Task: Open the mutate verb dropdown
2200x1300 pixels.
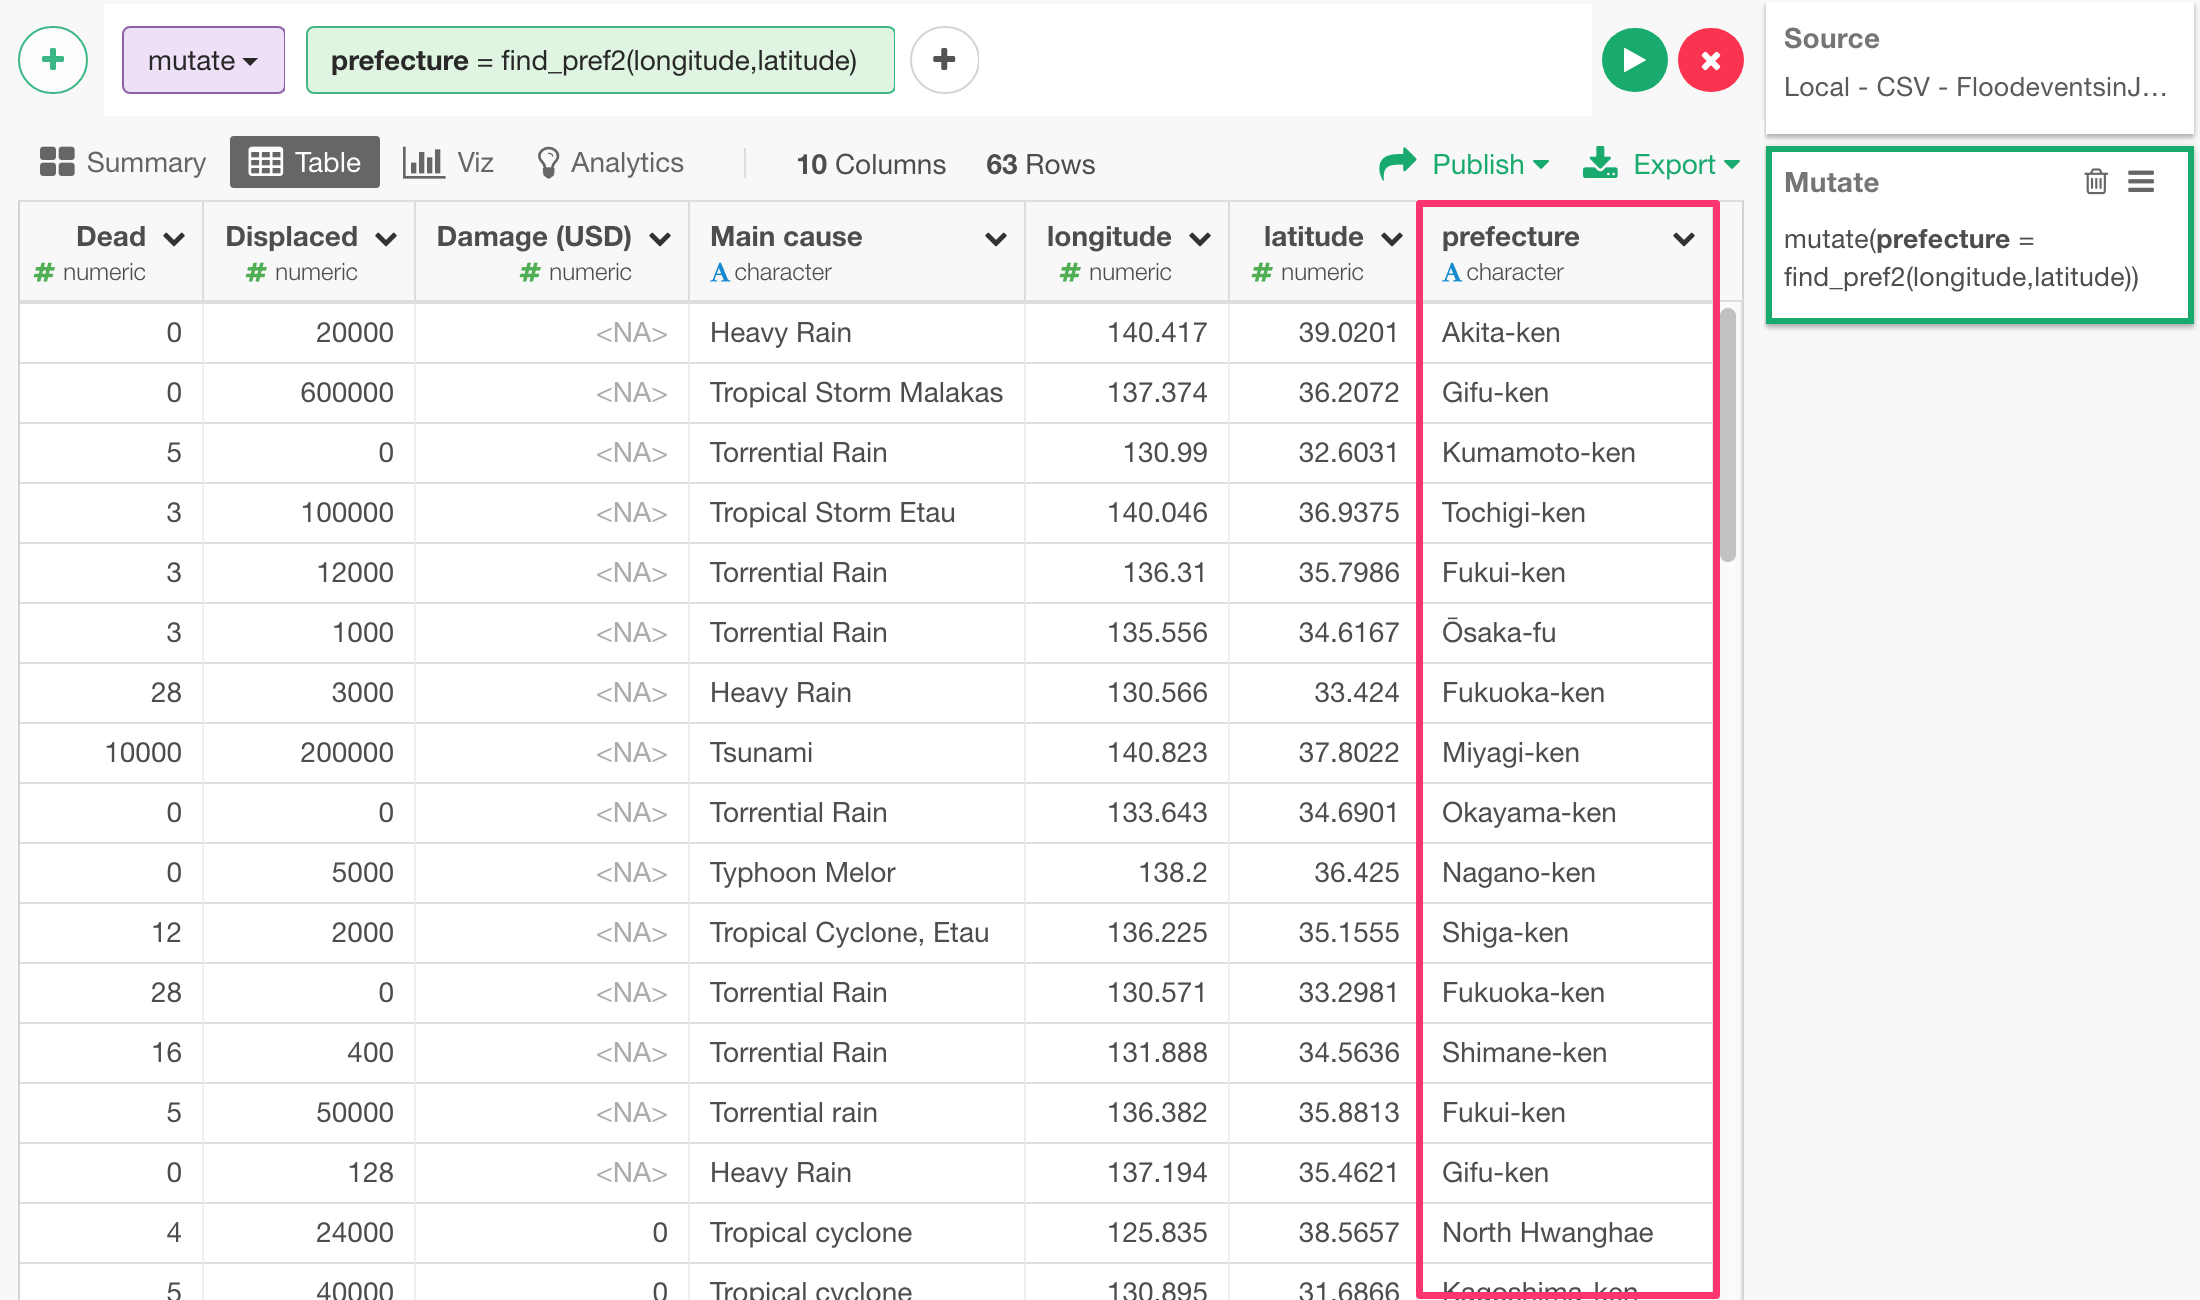Action: click(x=203, y=59)
